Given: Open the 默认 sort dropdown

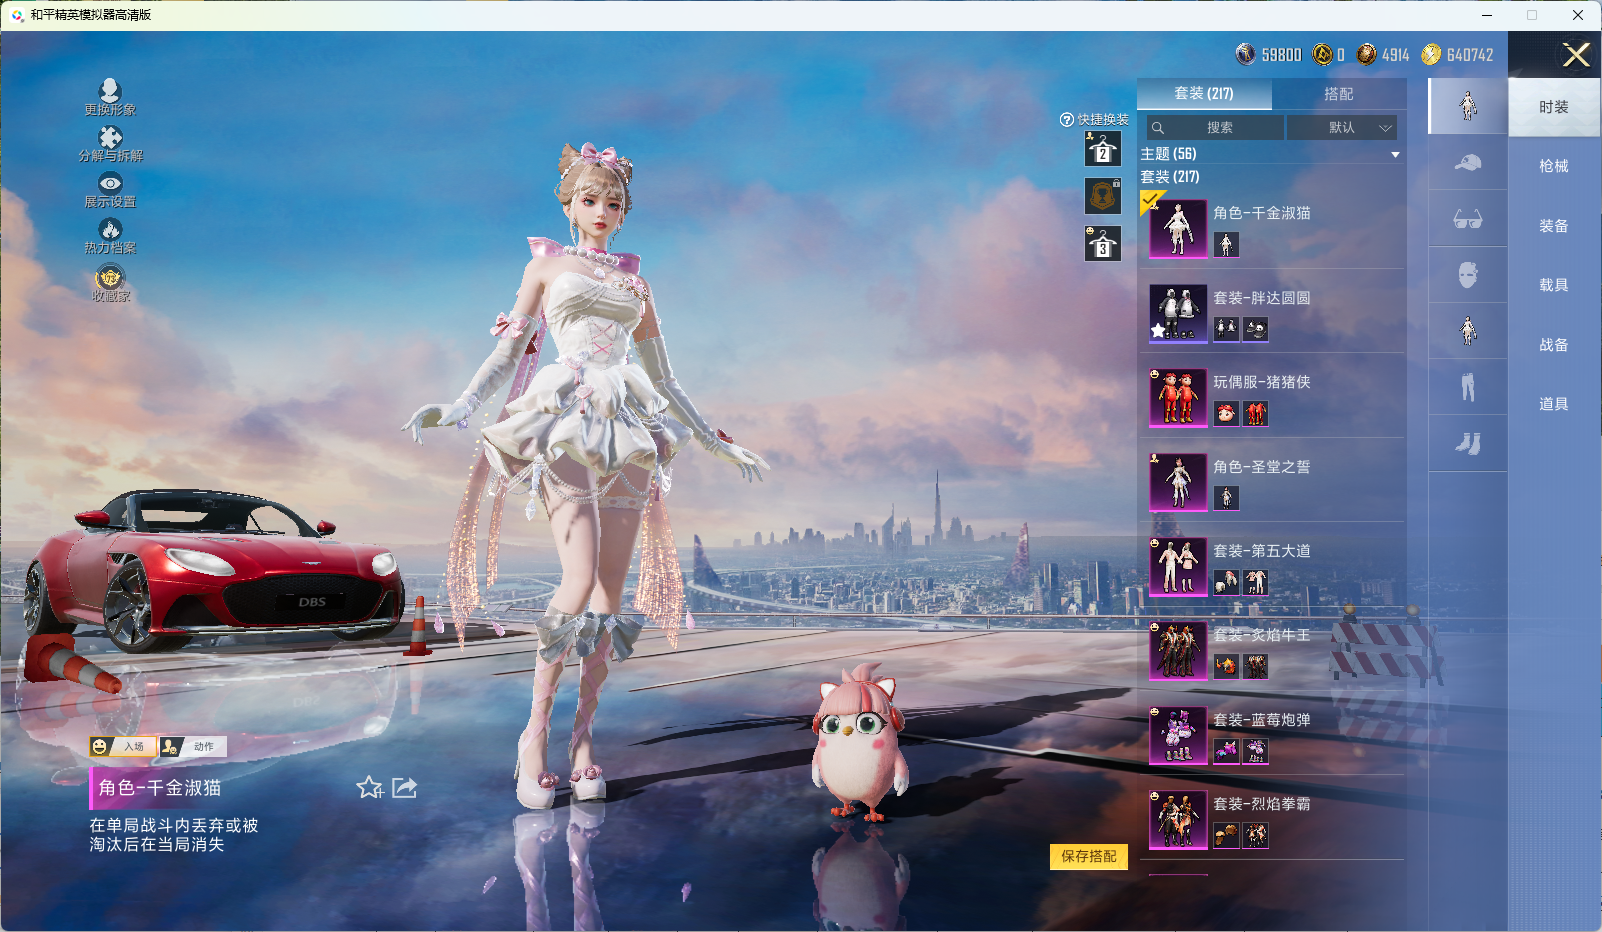Looking at the screenshot, I should (1341, 128).
